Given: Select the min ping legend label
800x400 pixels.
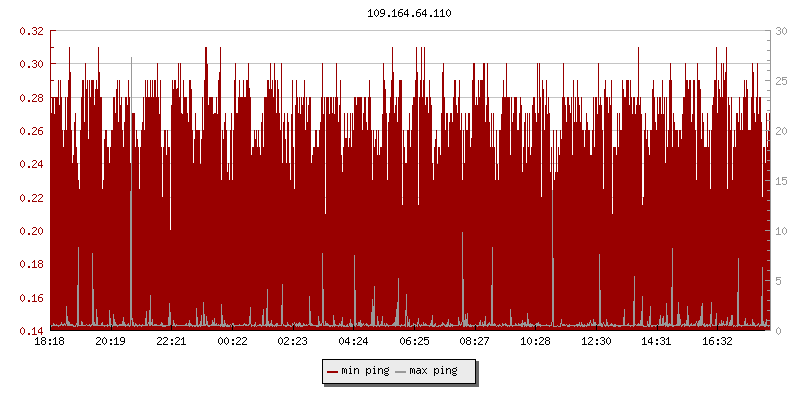Looking at the screenshot, I should [365, 371].
